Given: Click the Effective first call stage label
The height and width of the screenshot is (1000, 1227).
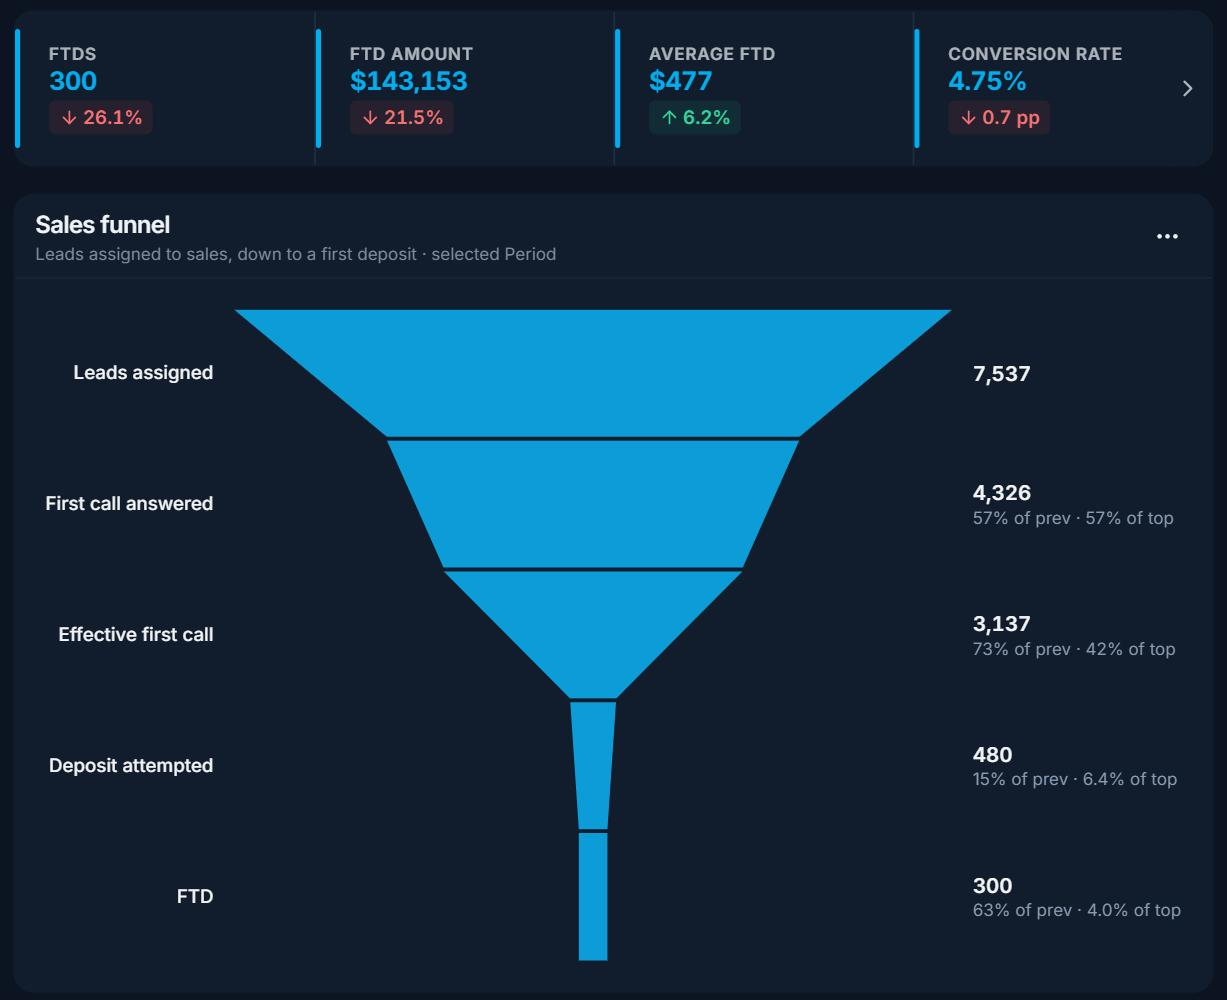Looking at the screenshot, I should [x=136, y=635].
